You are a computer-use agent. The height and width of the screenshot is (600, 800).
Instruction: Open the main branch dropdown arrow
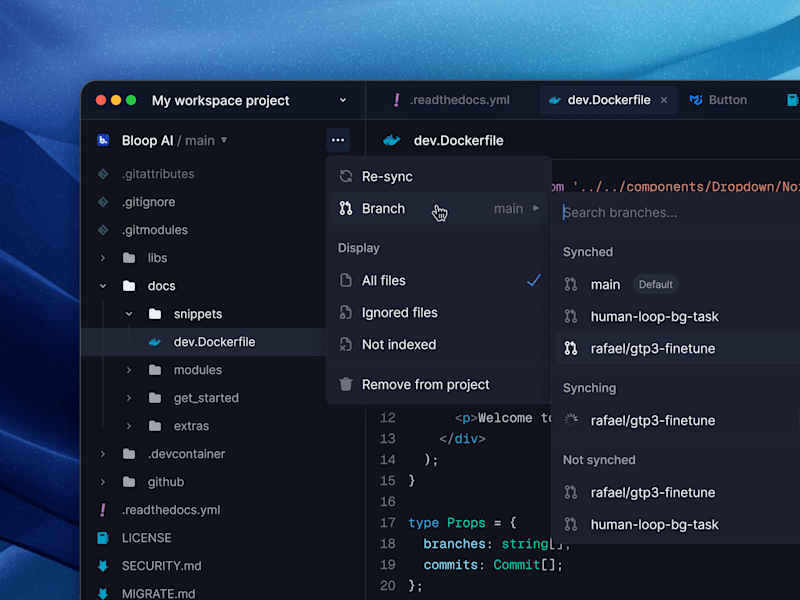tap(223, 140)
